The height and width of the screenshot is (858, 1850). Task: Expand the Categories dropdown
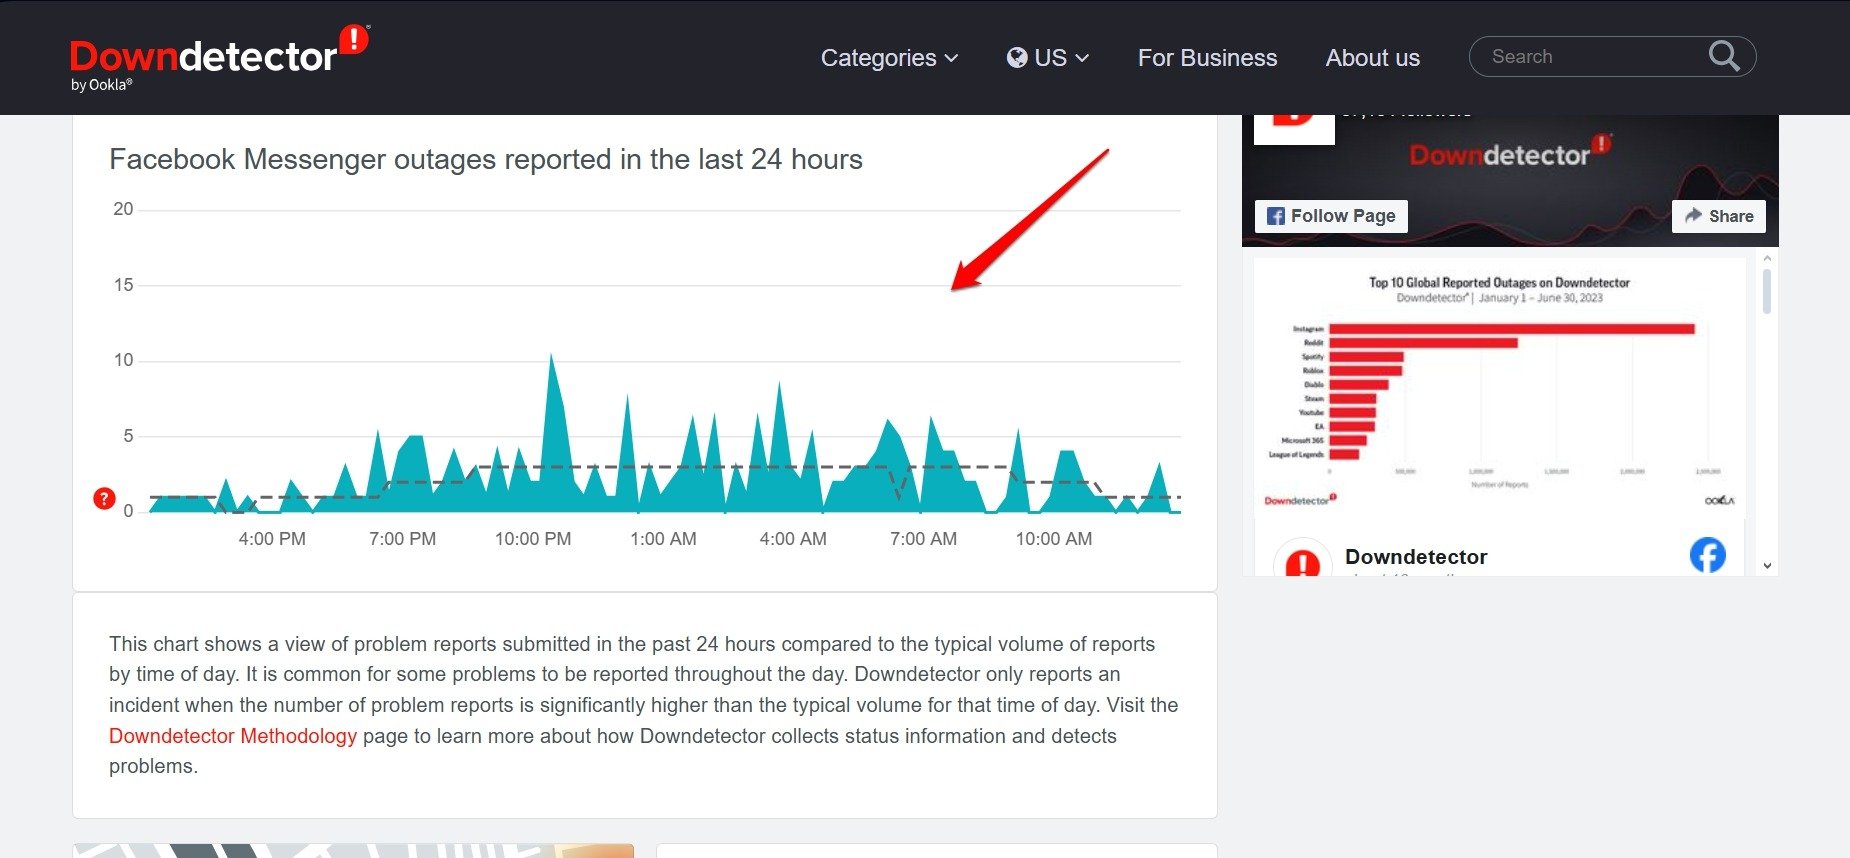(889, 58)
